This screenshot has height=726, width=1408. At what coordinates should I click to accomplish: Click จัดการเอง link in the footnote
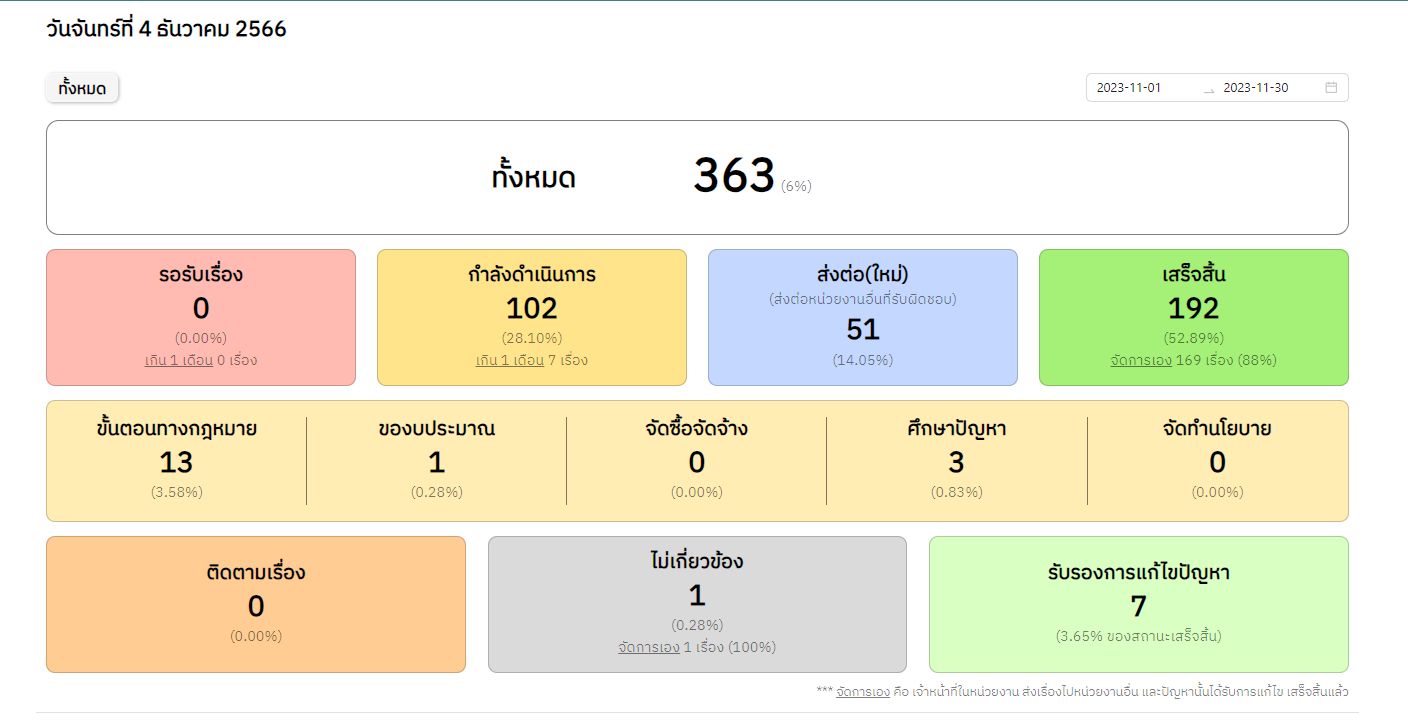862,691
